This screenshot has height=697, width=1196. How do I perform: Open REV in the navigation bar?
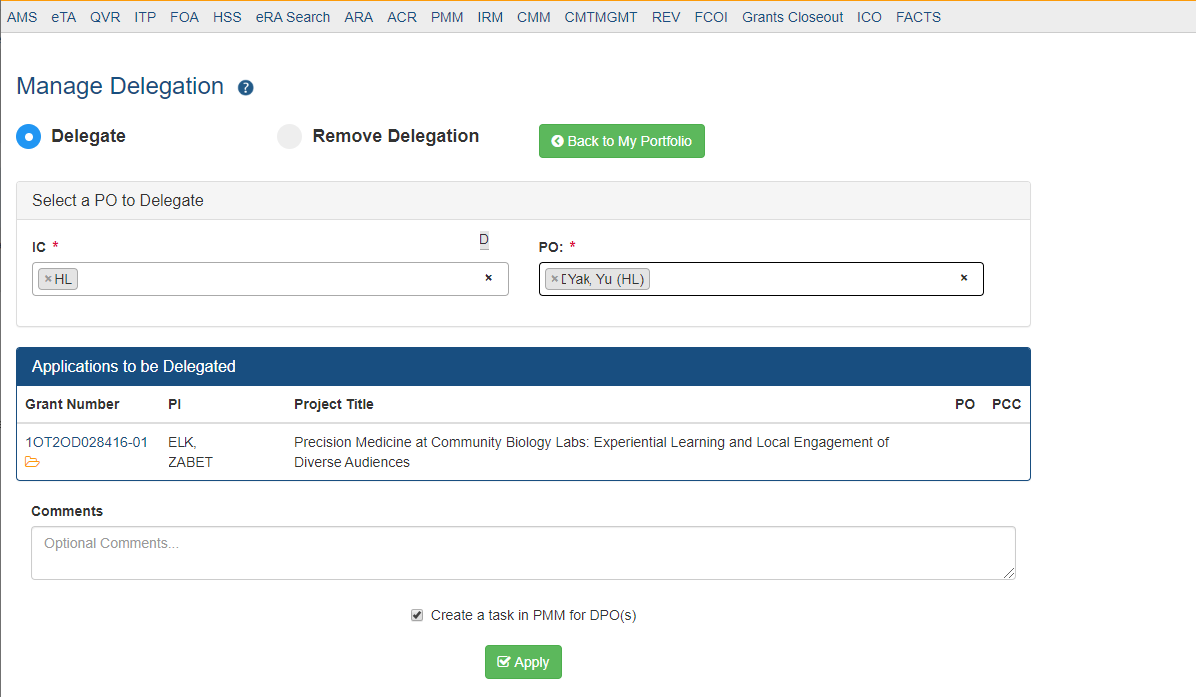tap(666, 17)
